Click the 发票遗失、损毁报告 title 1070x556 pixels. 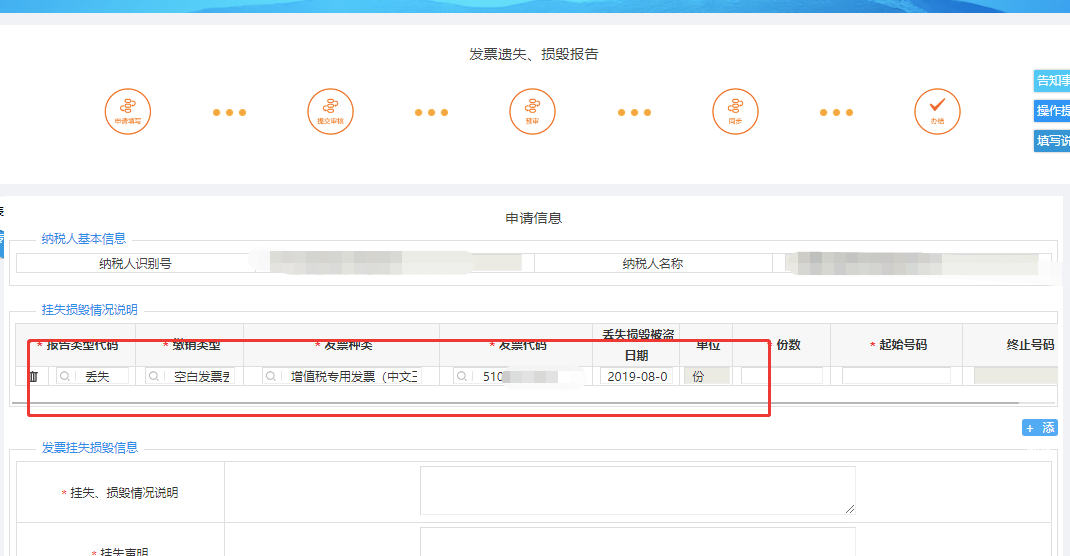534,54
